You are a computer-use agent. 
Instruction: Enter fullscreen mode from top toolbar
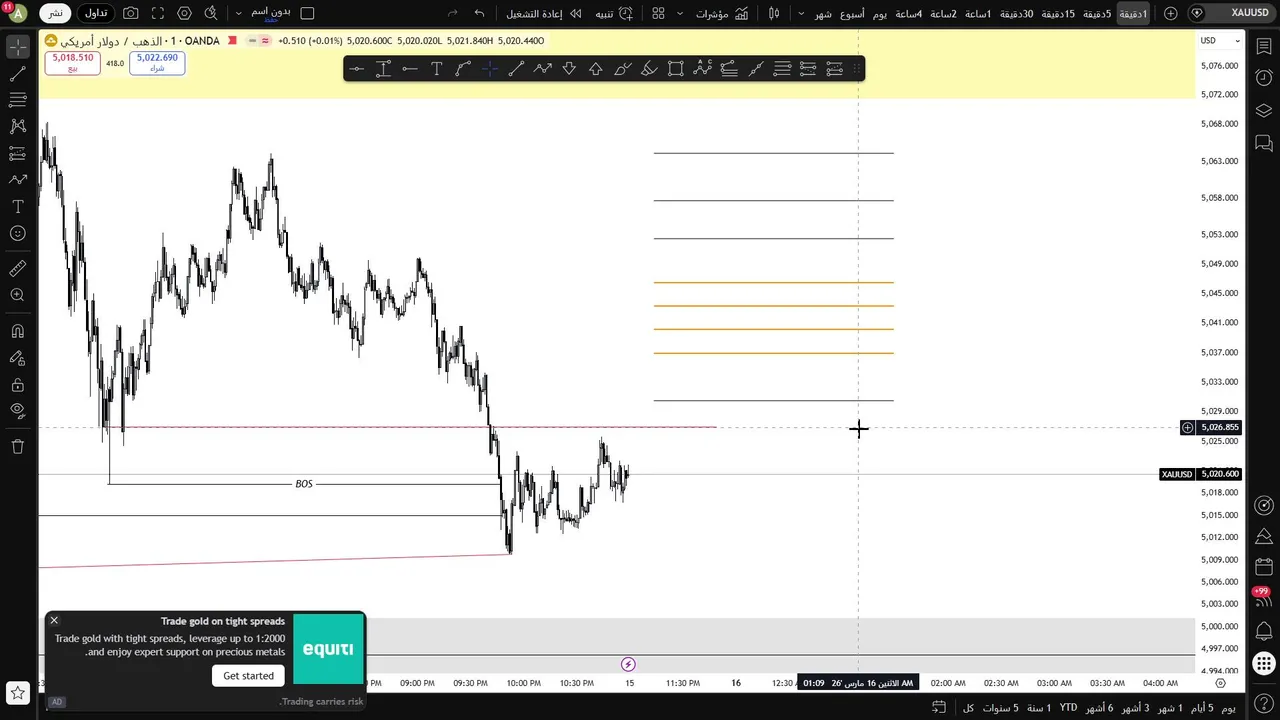click(x=158, y=14)
